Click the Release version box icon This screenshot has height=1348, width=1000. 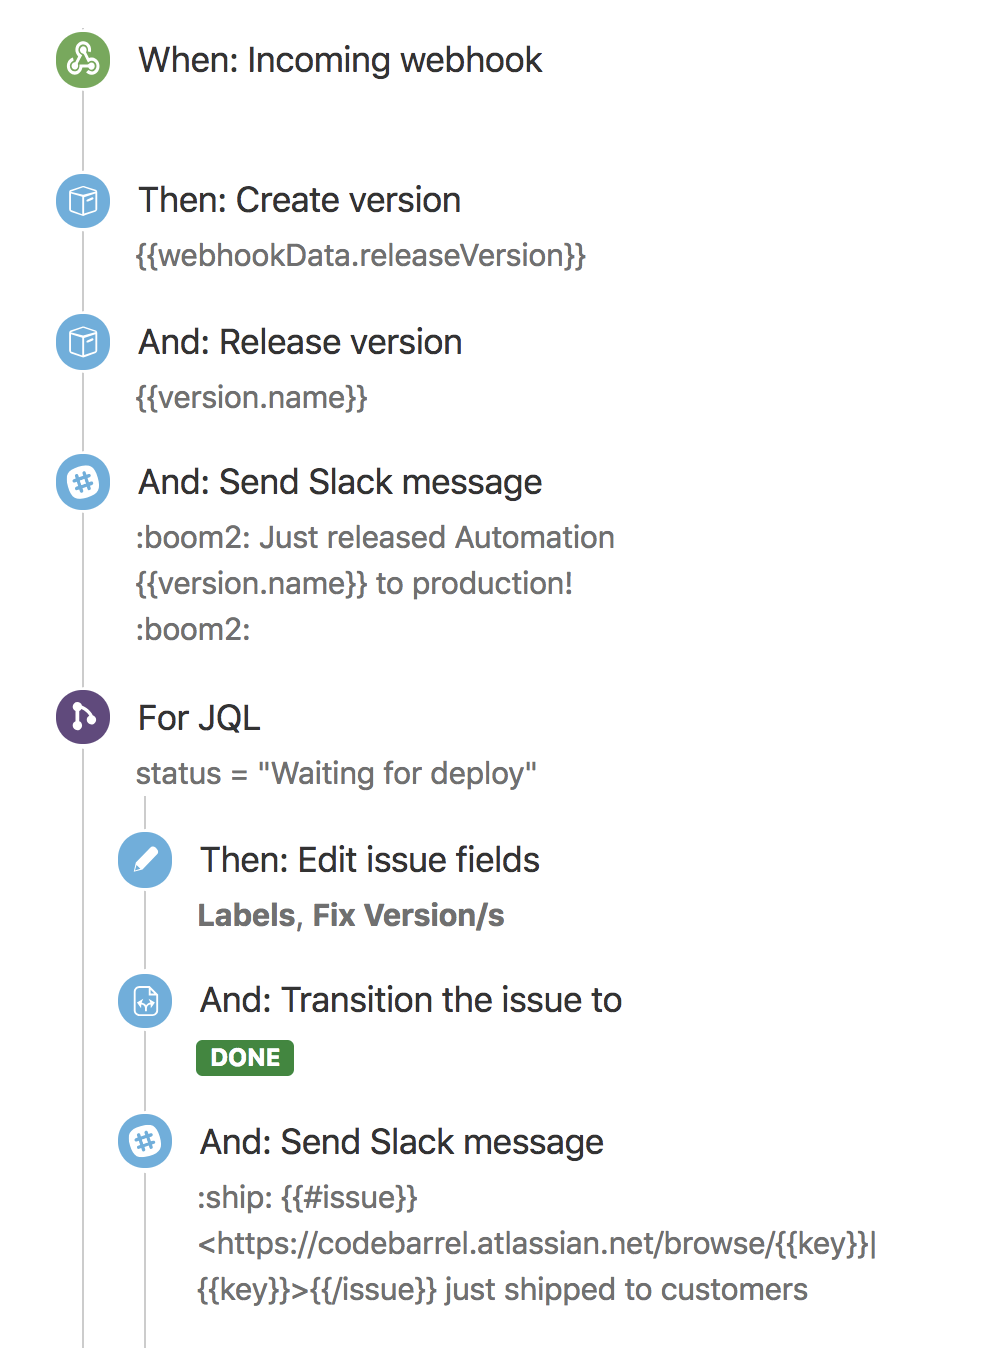click(83, 342)
